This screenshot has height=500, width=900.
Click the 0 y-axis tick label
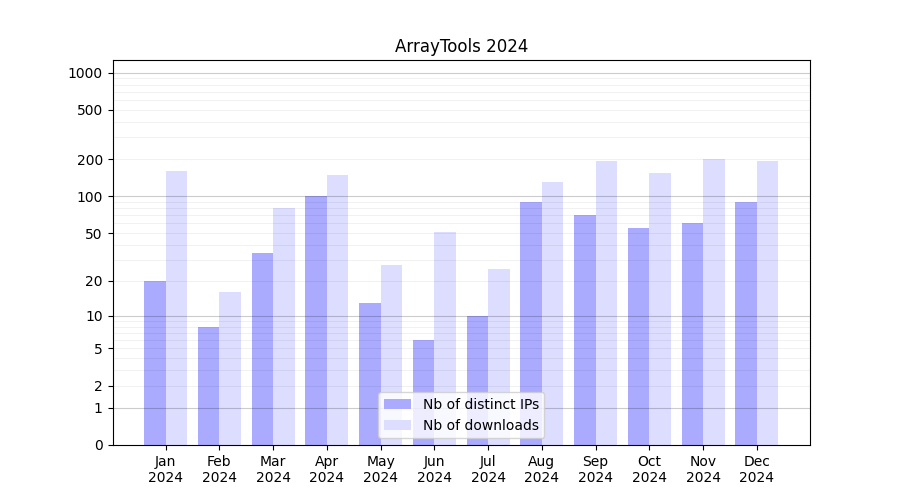click(x=98, y=445)
